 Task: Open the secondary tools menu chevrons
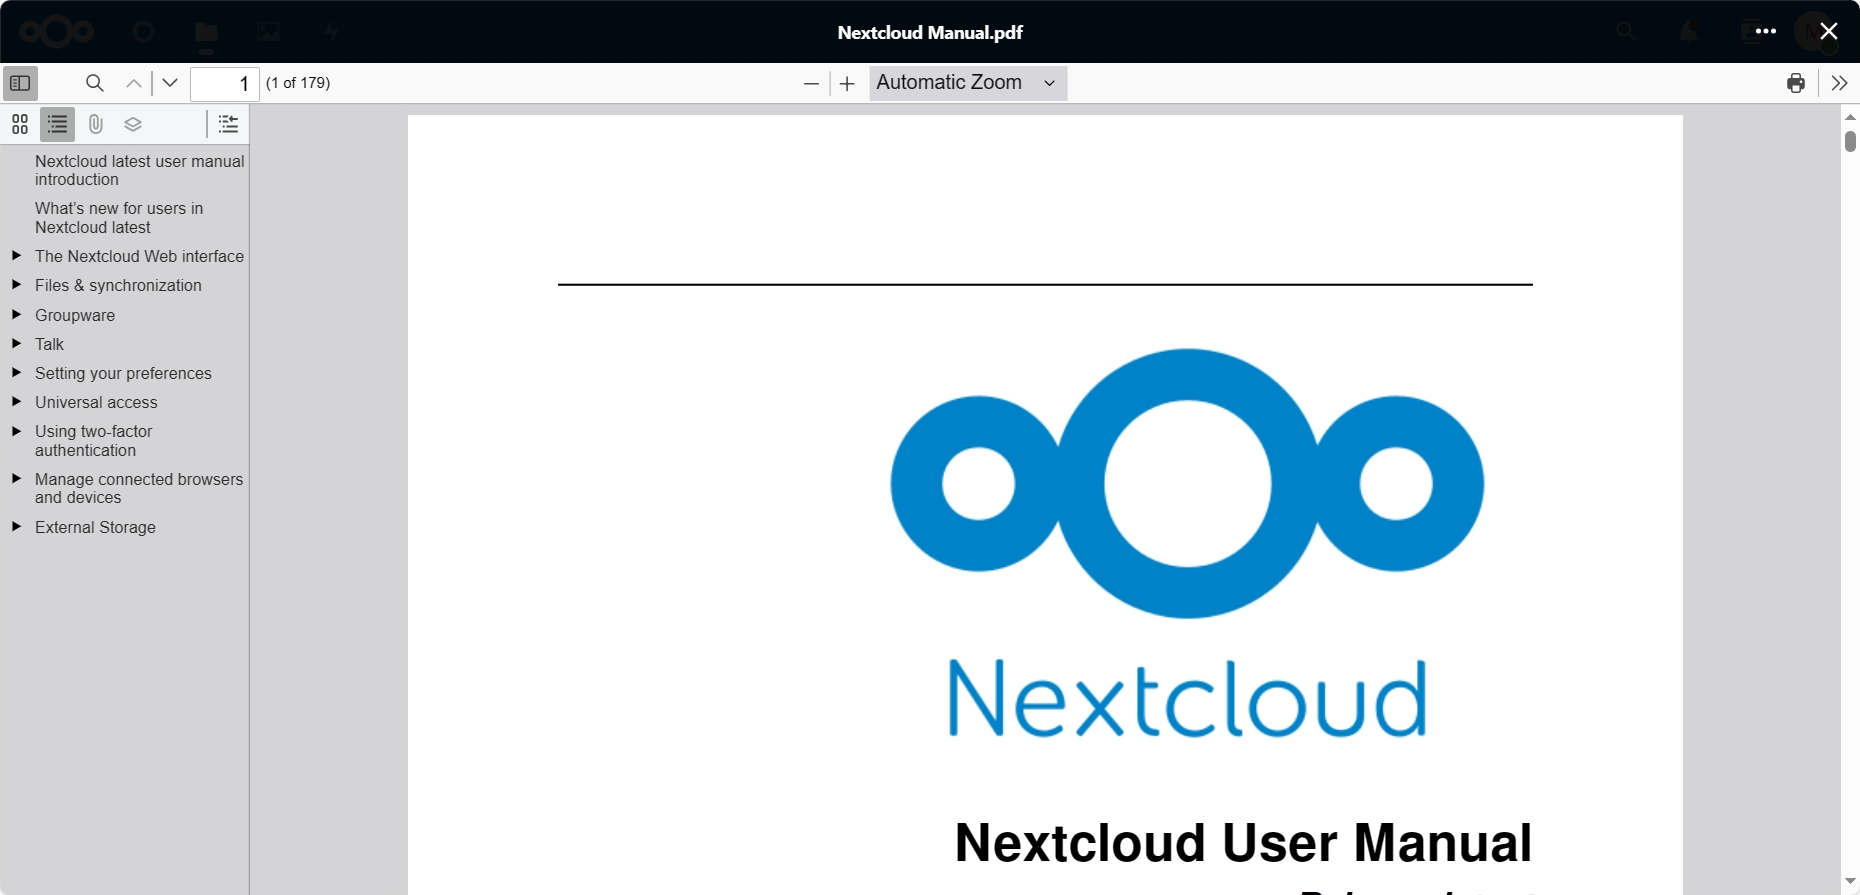(1839, 83)
